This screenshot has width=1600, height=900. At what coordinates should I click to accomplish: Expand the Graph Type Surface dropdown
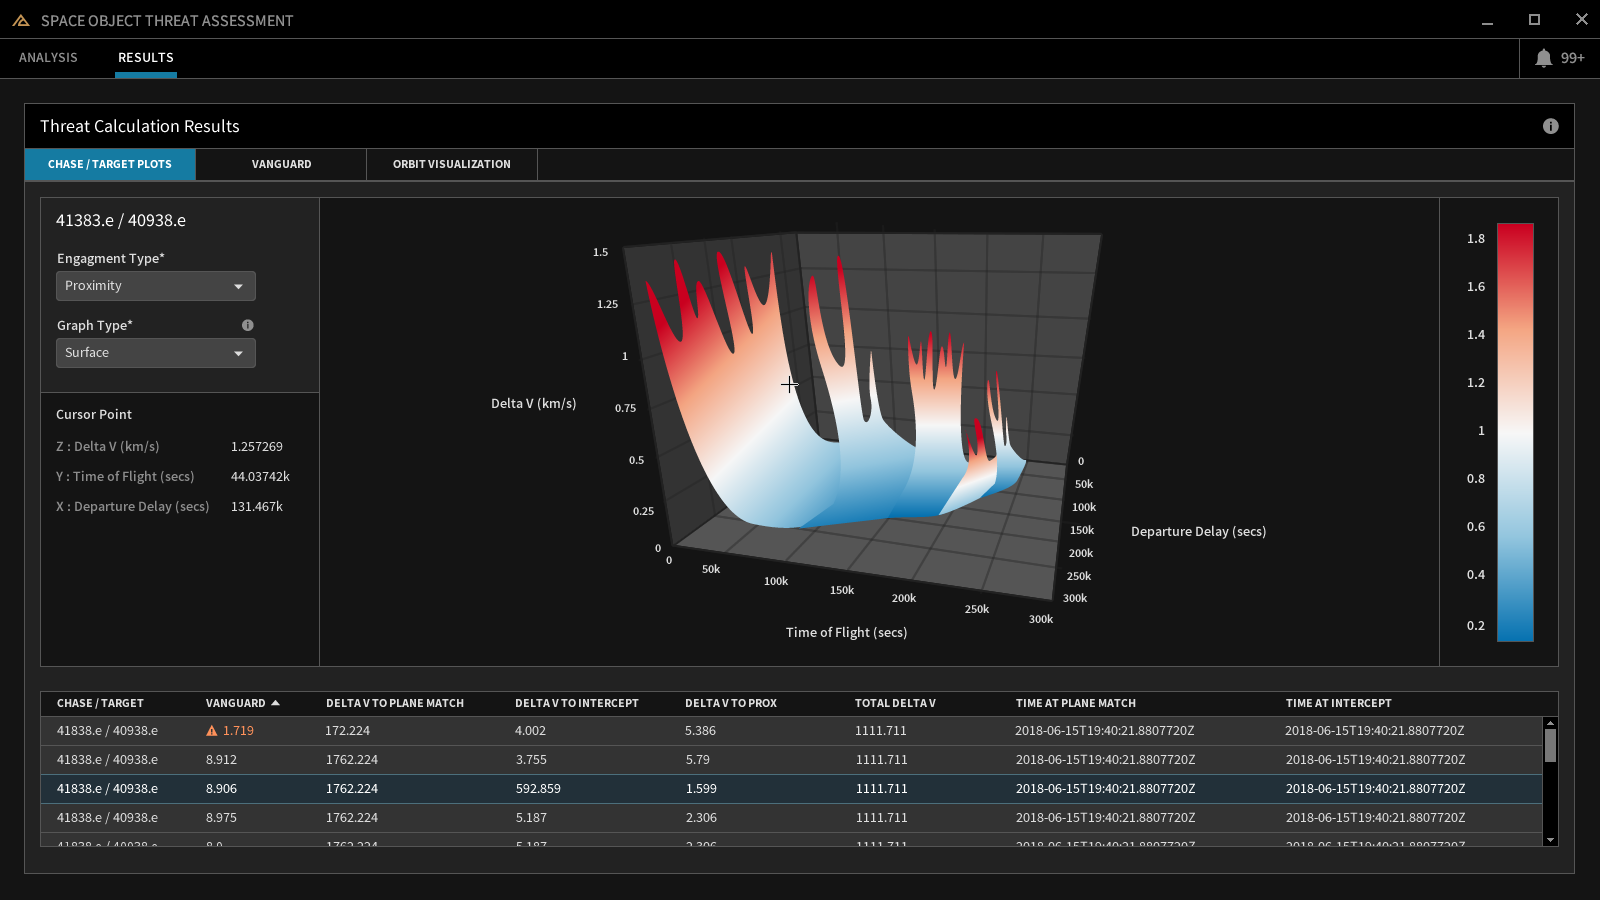click(156, 353)
